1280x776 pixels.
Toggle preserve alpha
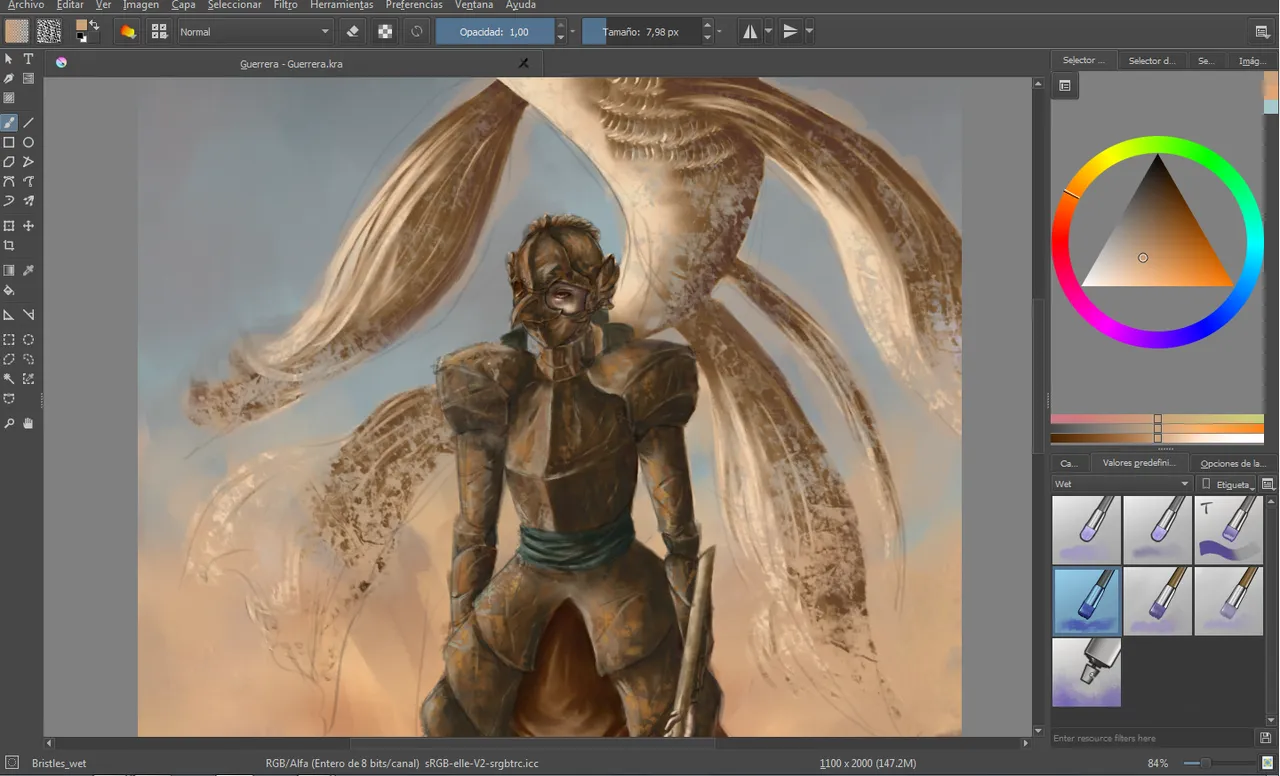click(385, 32)
